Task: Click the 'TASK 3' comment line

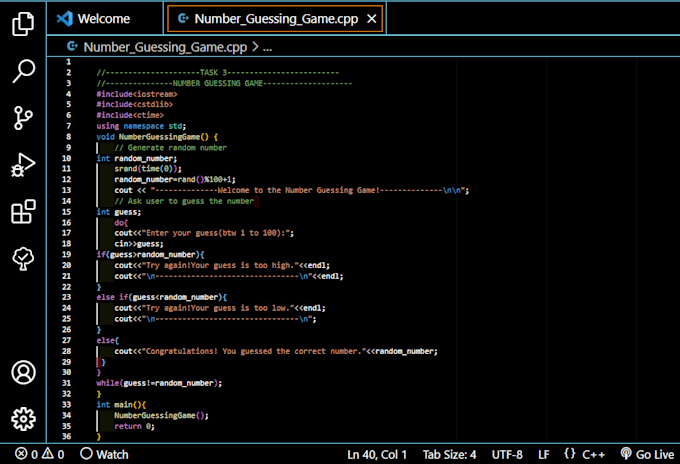Action: click(218, 73)
